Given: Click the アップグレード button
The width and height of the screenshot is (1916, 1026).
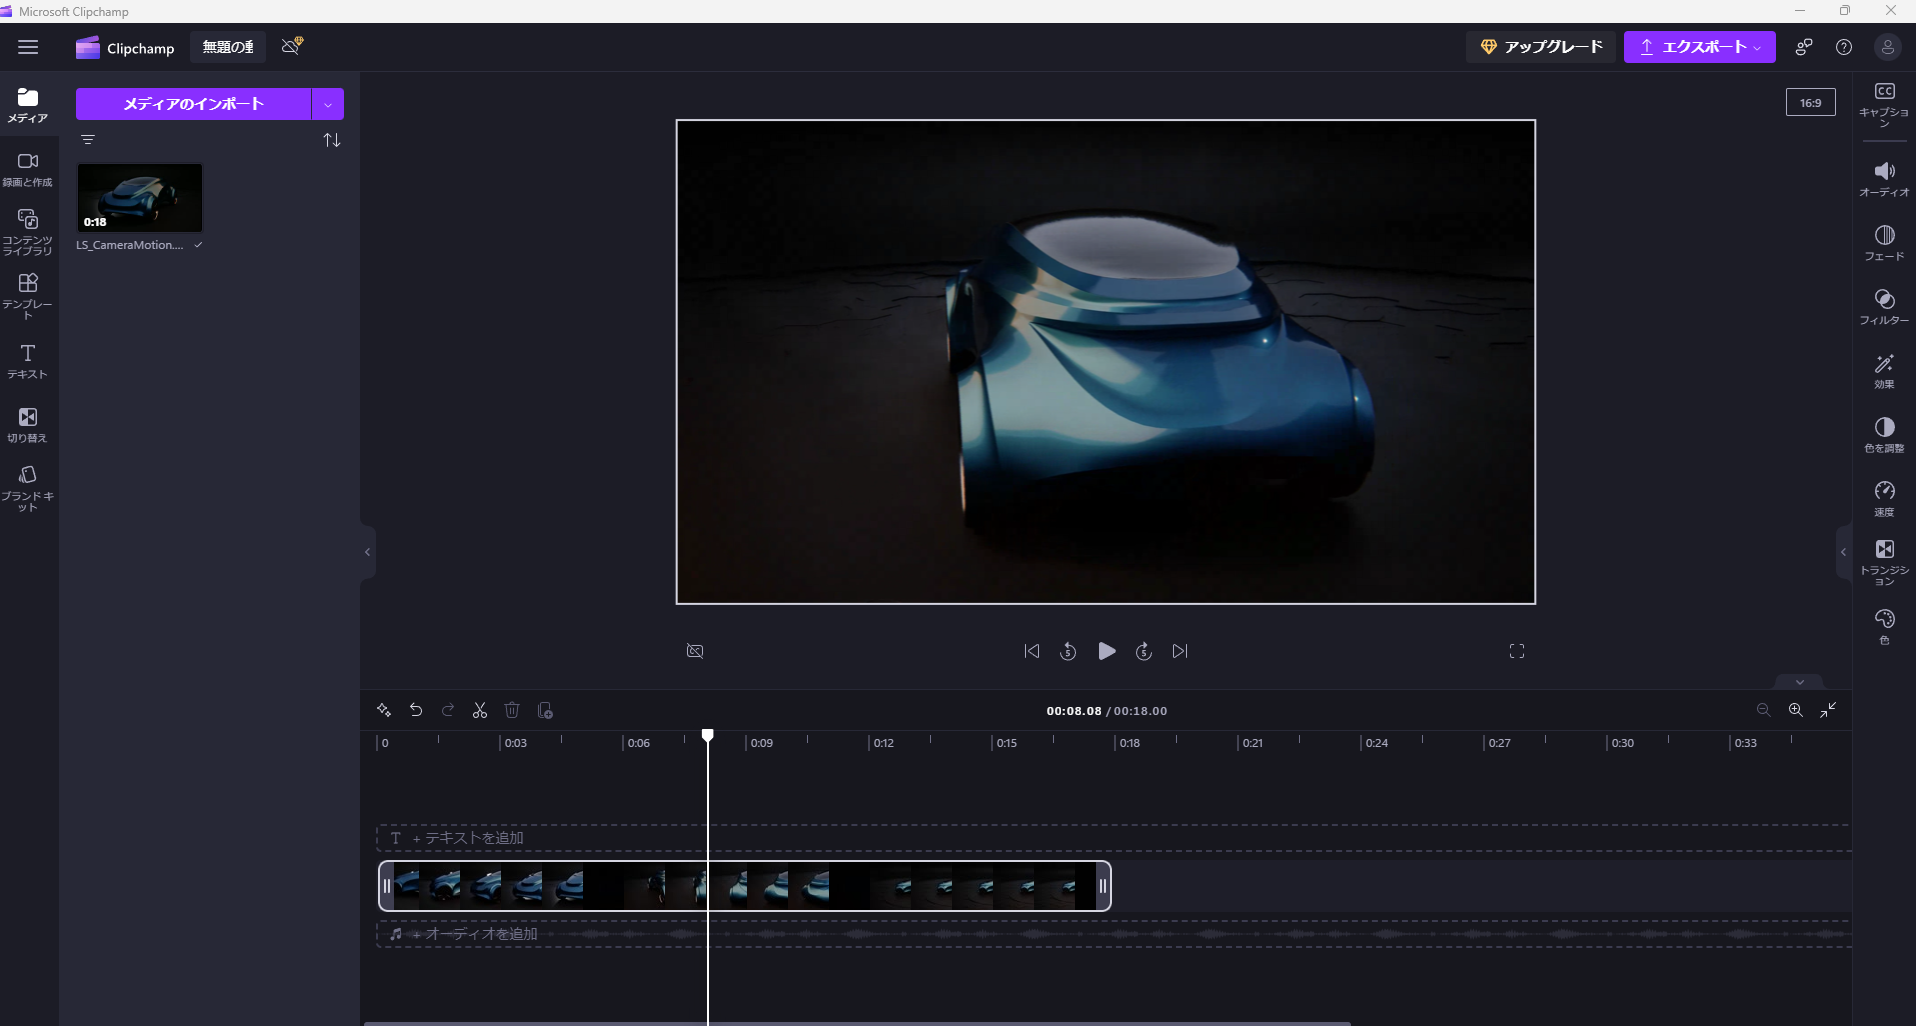Looking at the screenshot, I should (1541, 46).
